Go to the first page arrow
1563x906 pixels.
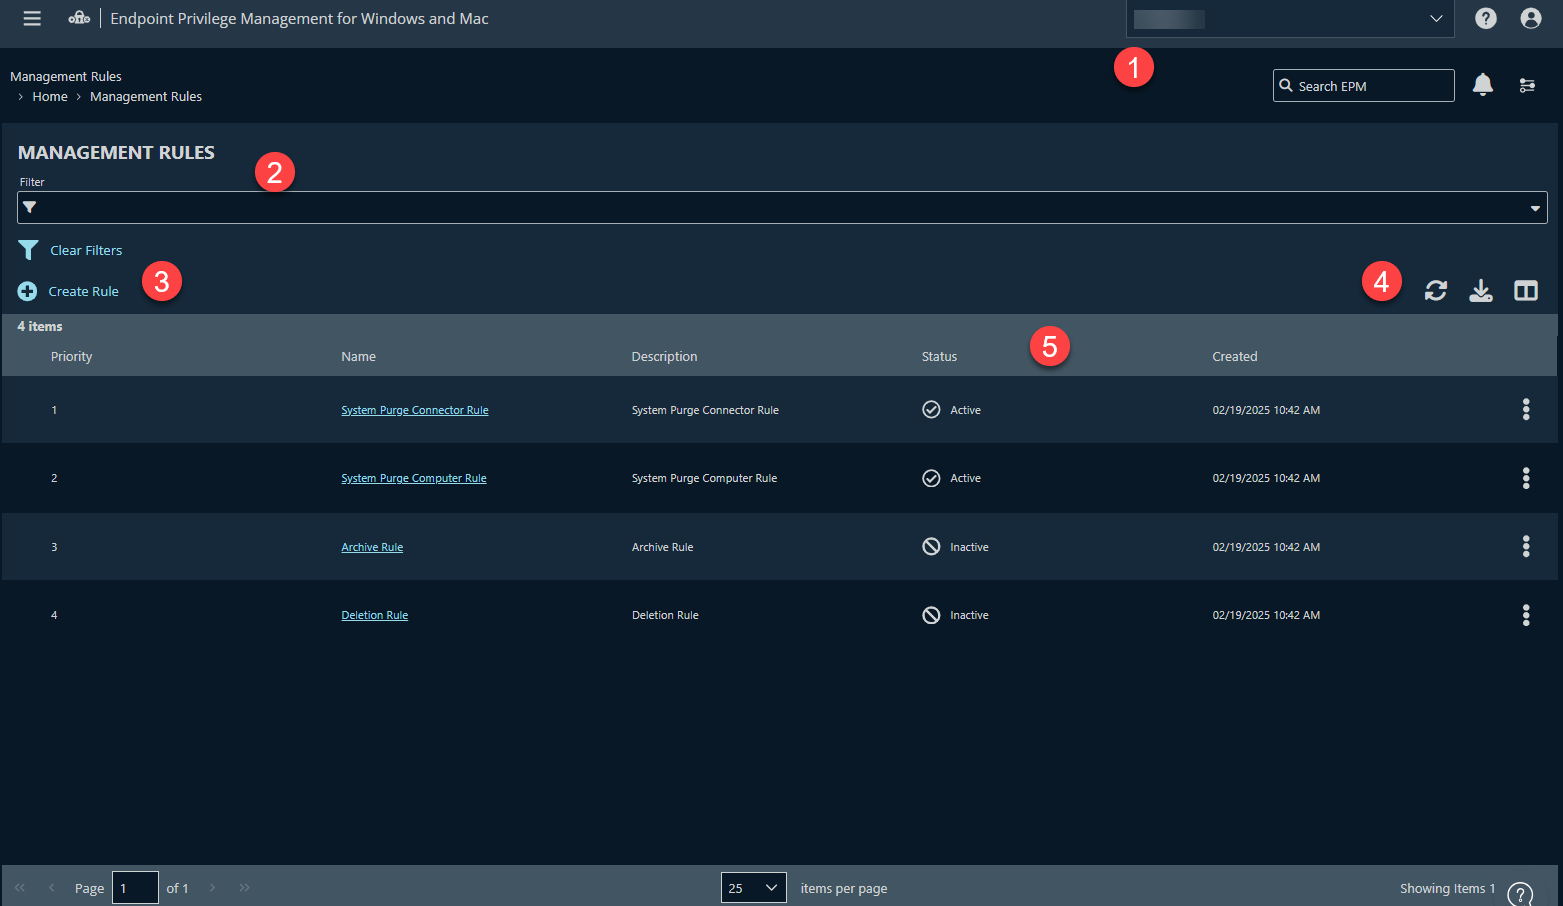click(x=19, y=888)
